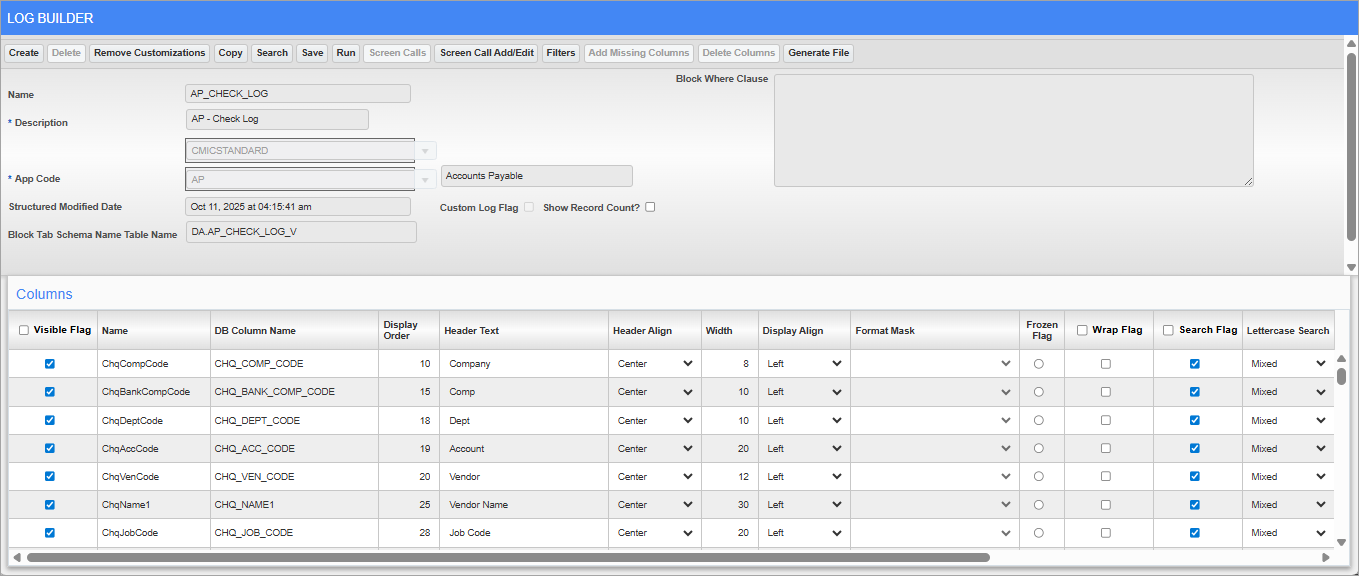Click the Search toolbar button
Viewport: 1359px width, 576px height.
coord(271,52)
